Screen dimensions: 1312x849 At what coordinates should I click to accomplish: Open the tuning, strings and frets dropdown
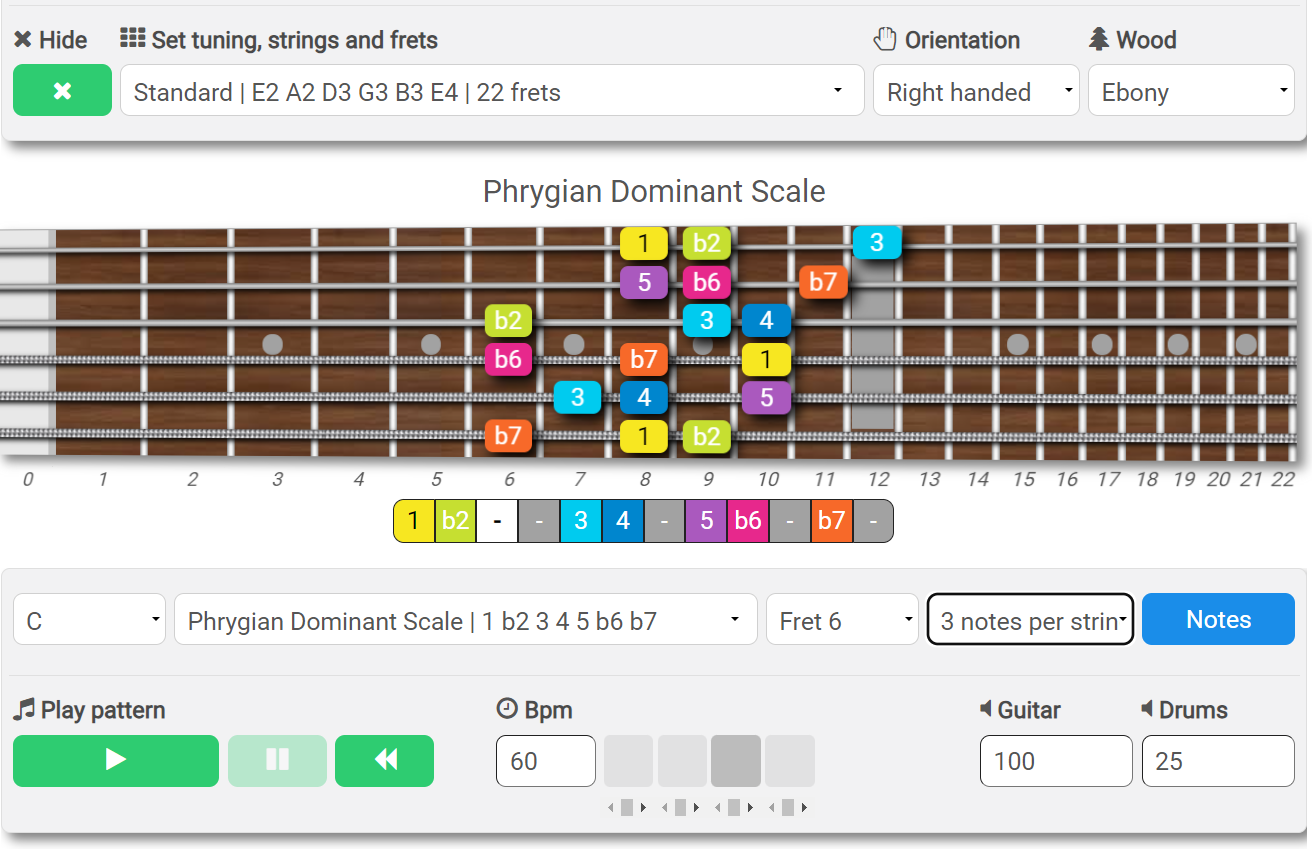point(492,91)
